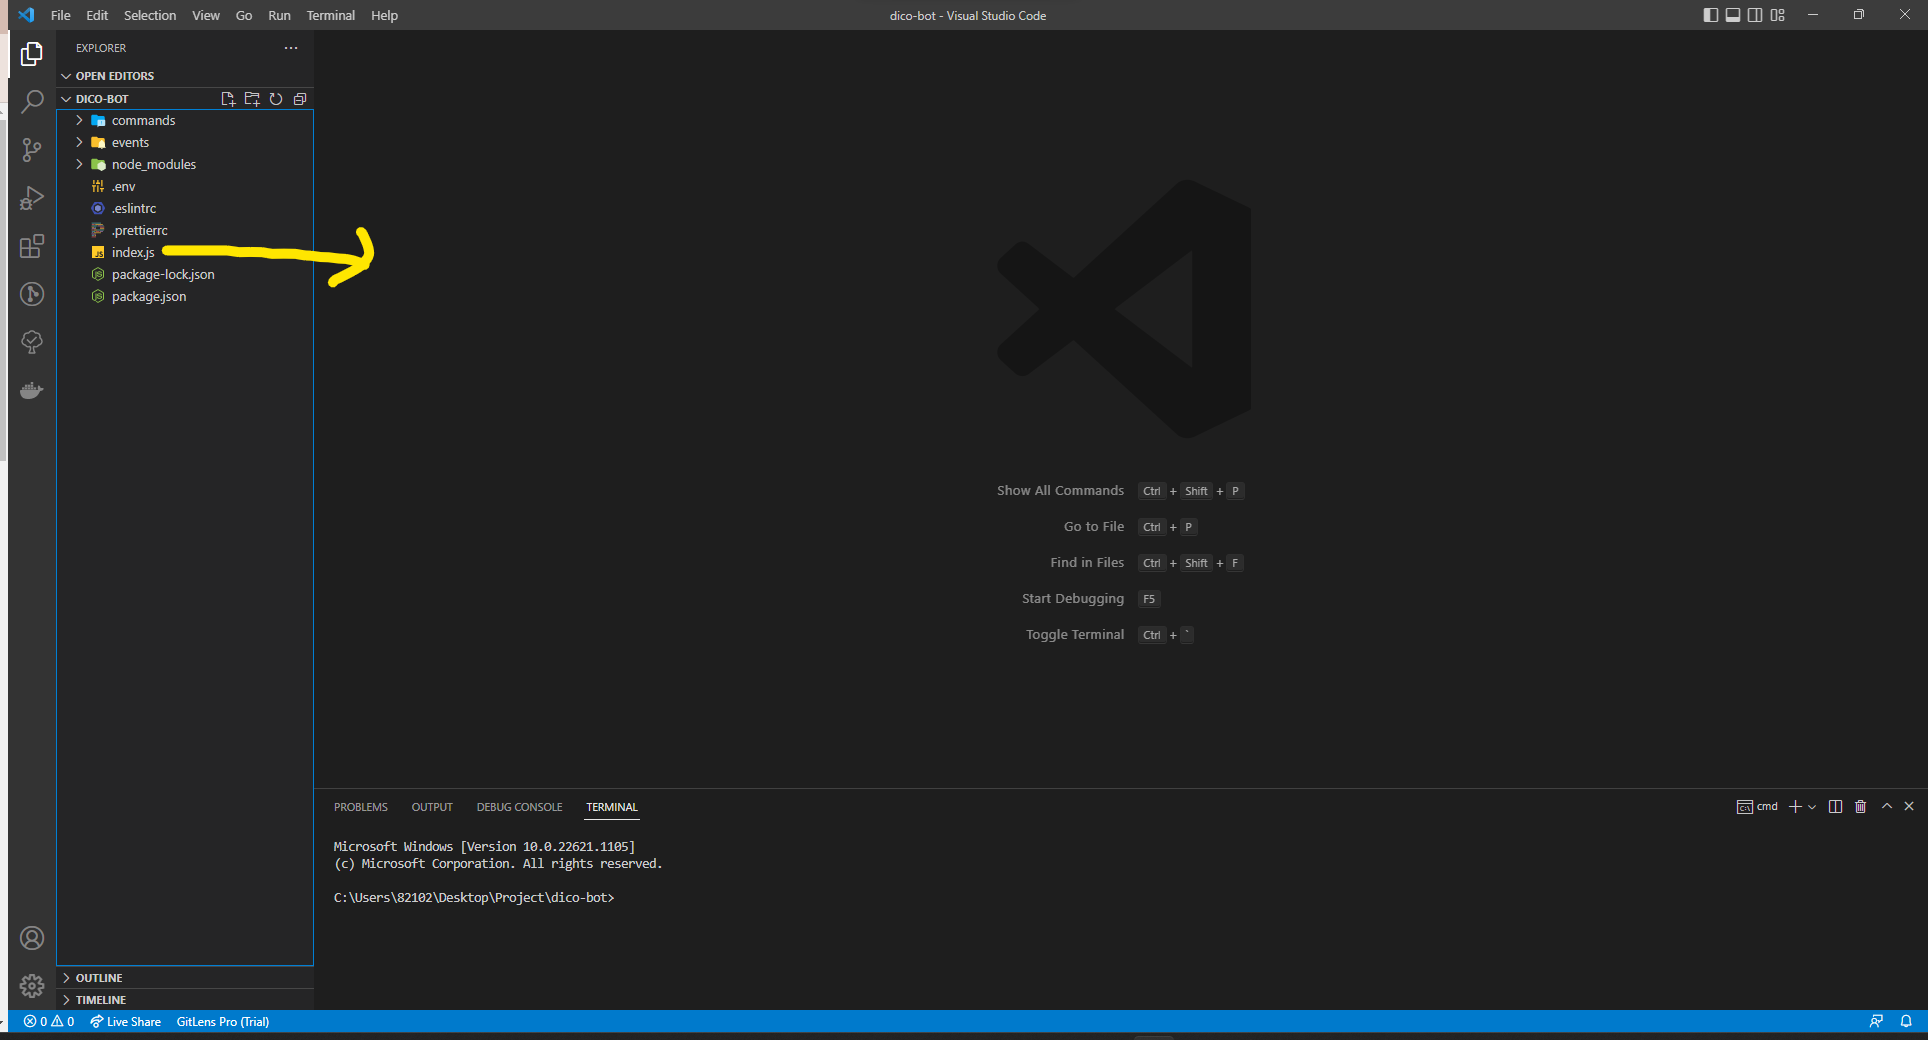Open the Extensions view
The height and width of the screenshot is (1040, 1928).
(x=32, y=246)
